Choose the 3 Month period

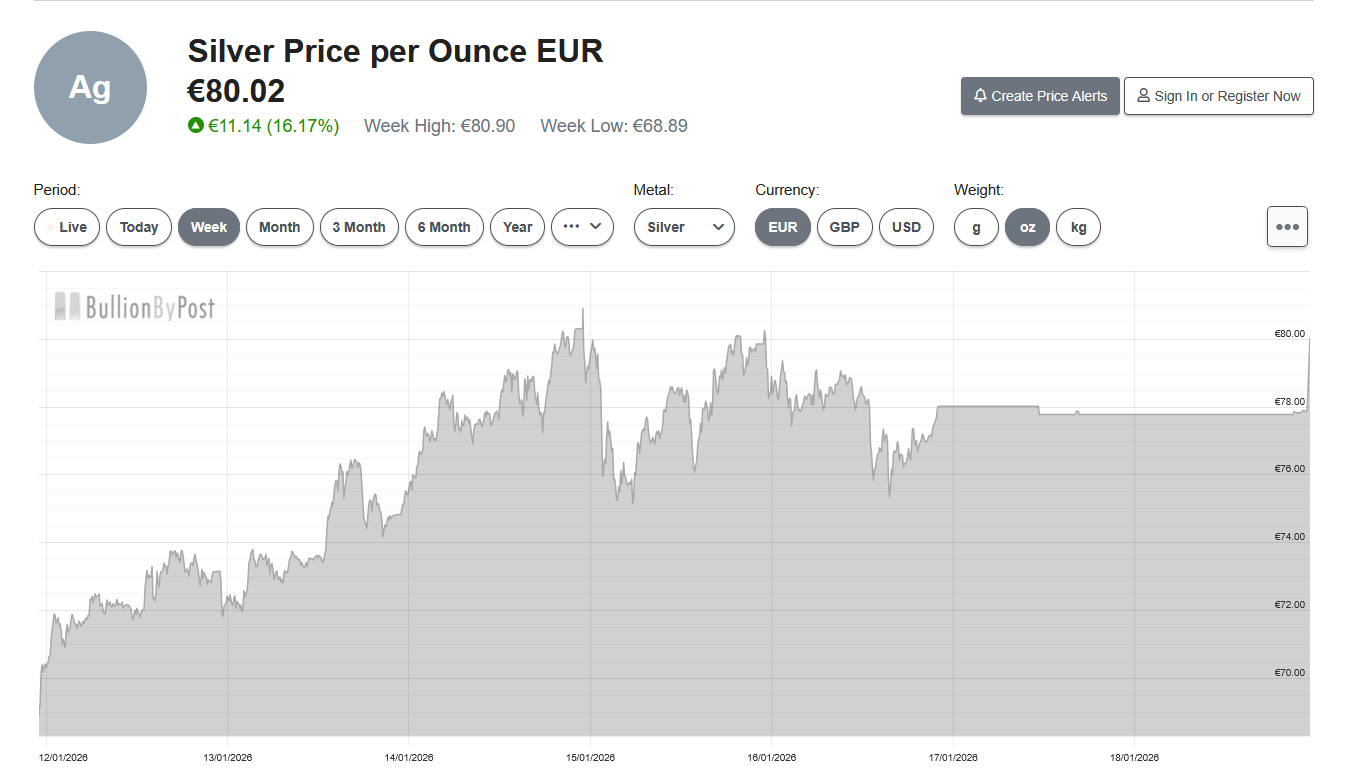(x=359, y=227)
